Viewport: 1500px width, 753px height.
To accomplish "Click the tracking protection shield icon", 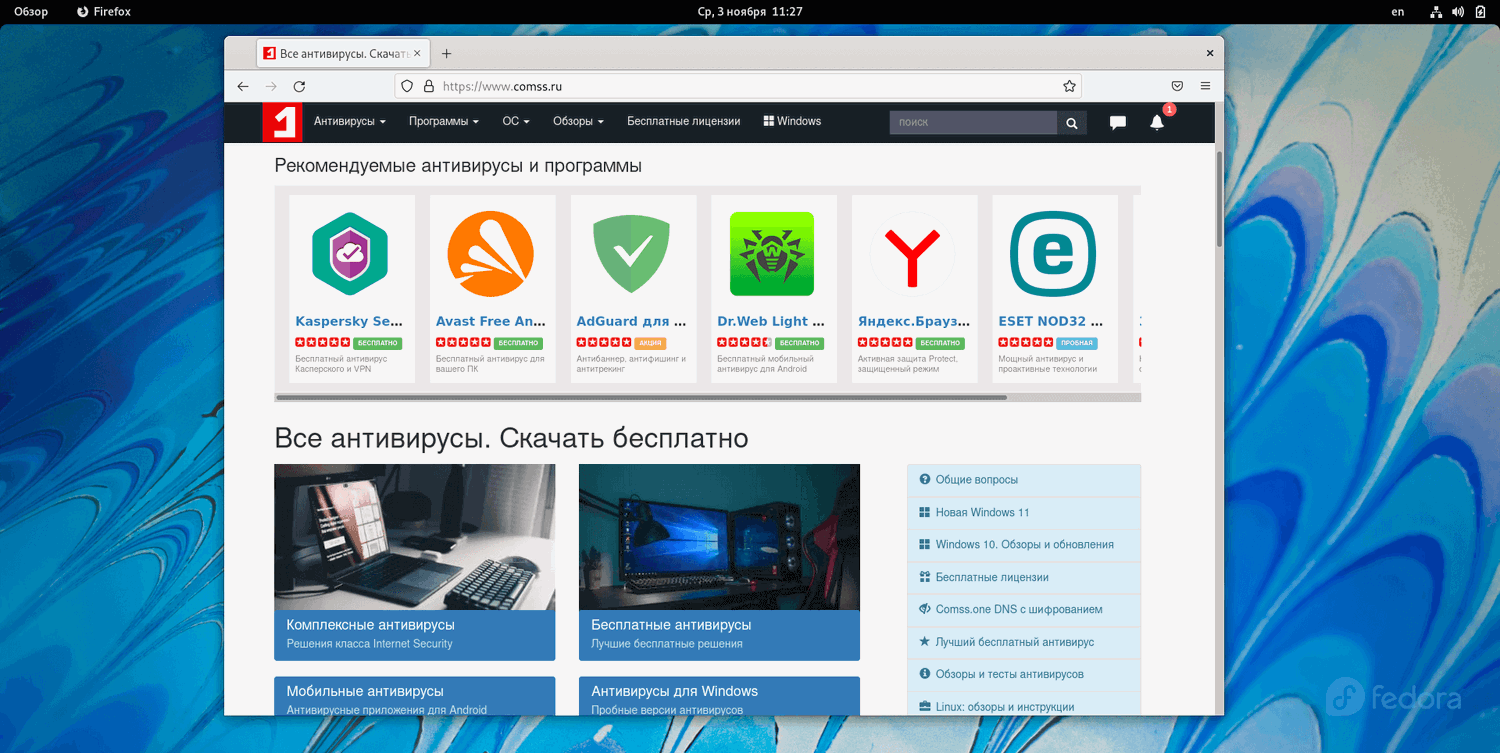I will [407, 87].
